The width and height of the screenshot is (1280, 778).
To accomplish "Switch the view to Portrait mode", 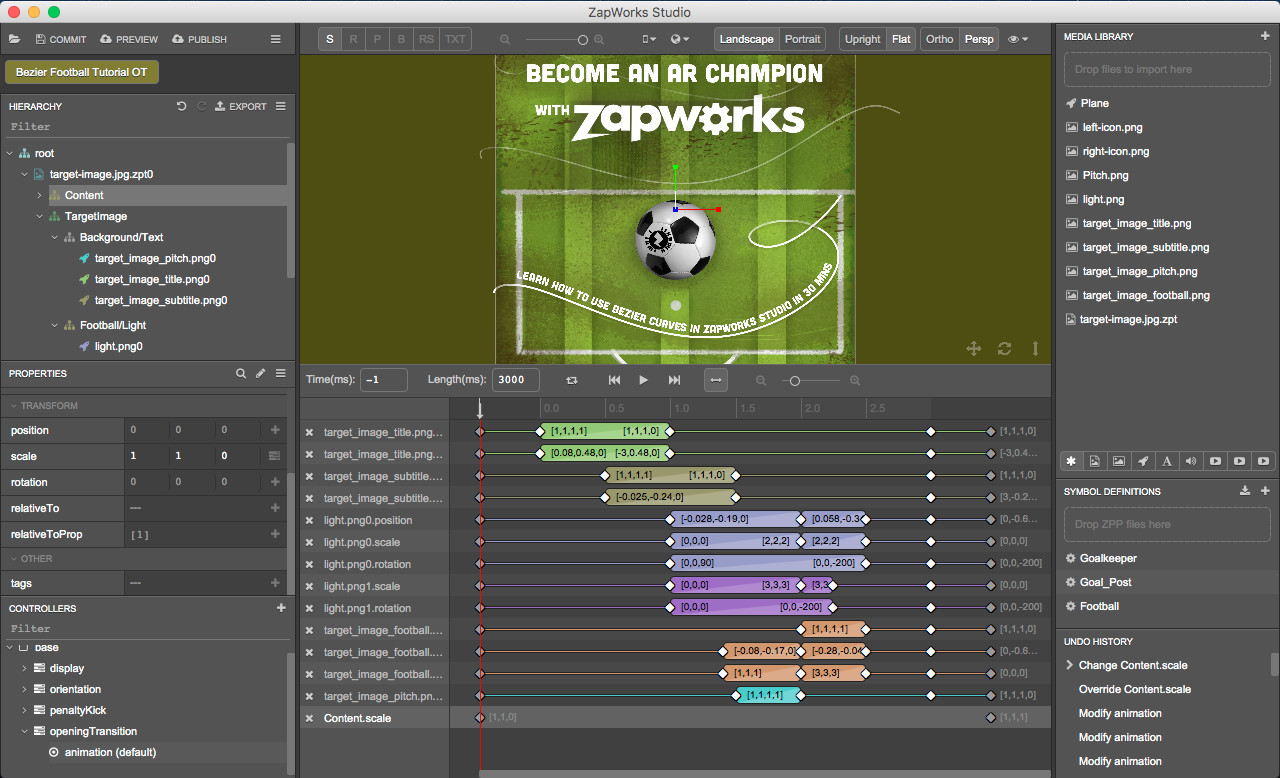I will pos(802,38).
